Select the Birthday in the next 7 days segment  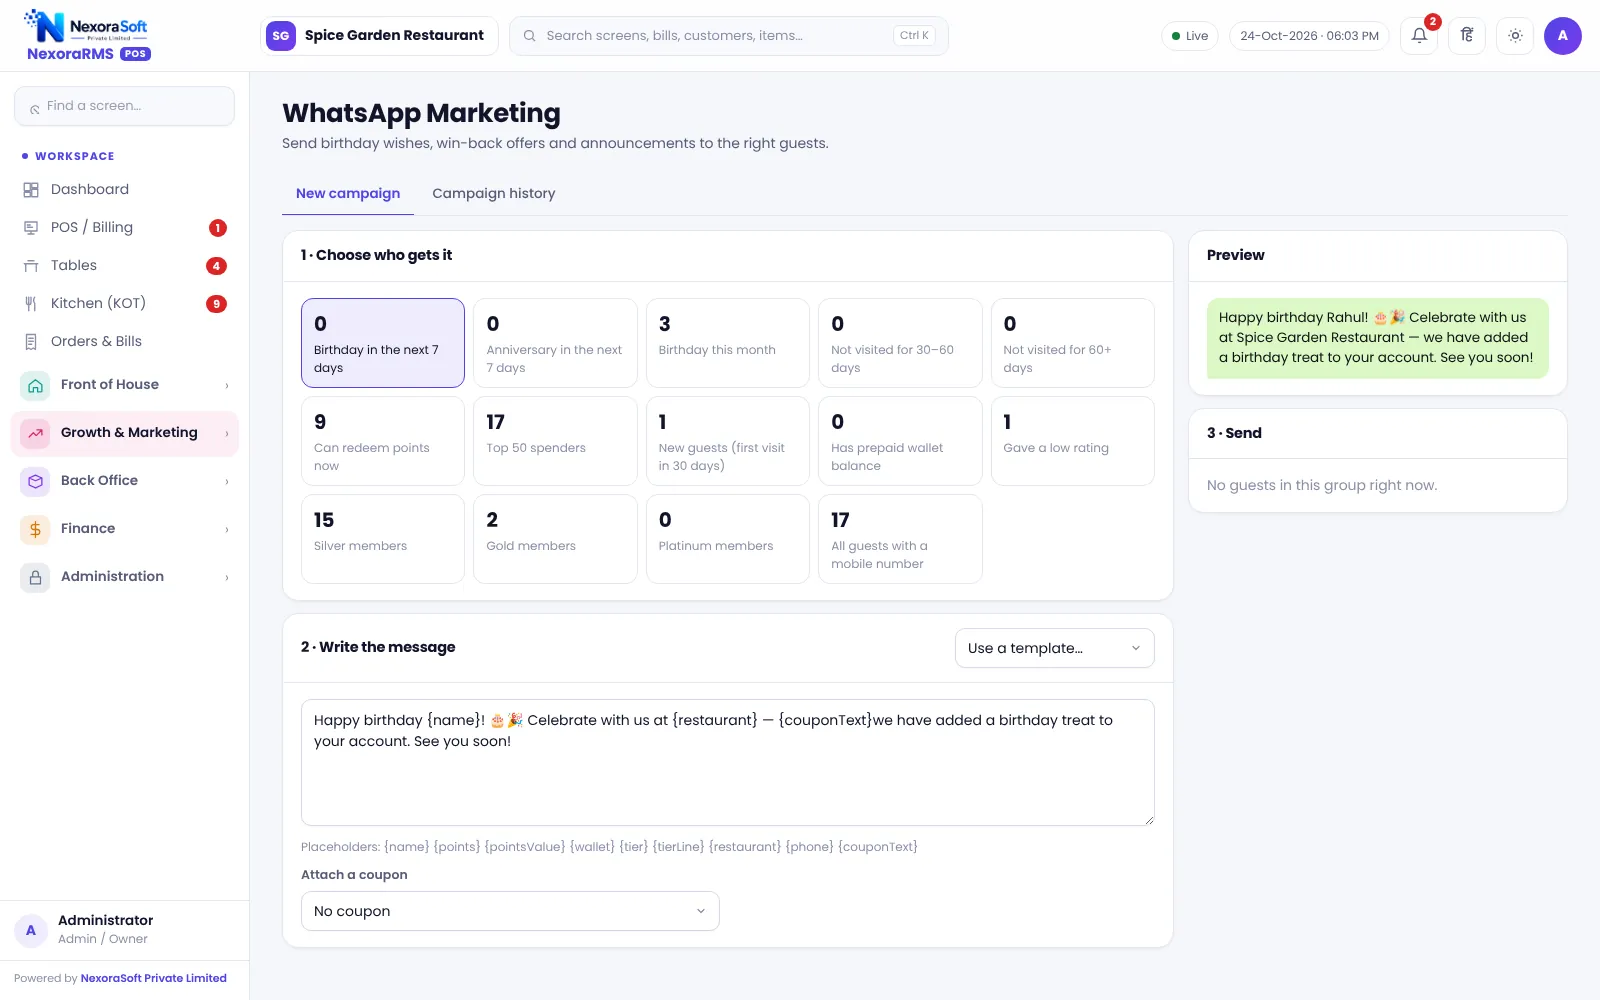click(x=383, y=343)
